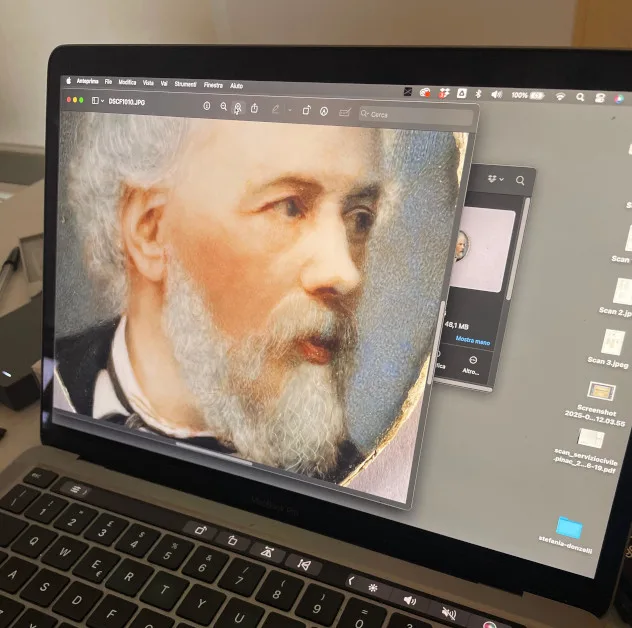Viewport: 632px width, 628px height.
Task: Select the highlight pen tool
Action: (x=276, y=109)
